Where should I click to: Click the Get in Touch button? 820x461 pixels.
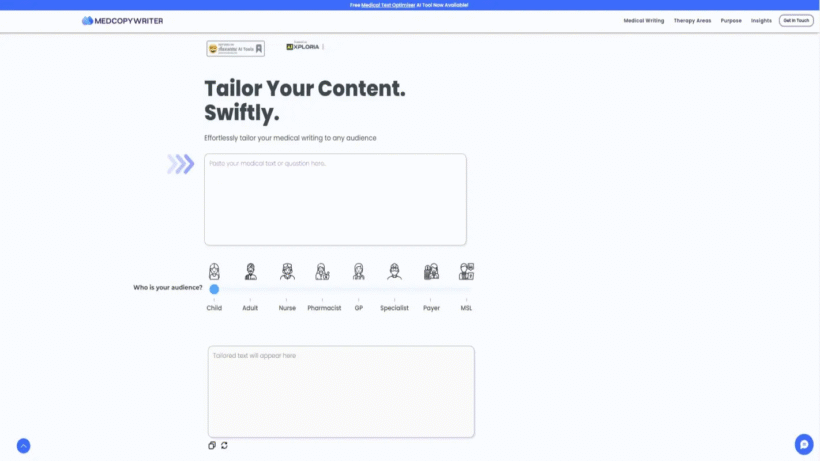tap(796, 20)
